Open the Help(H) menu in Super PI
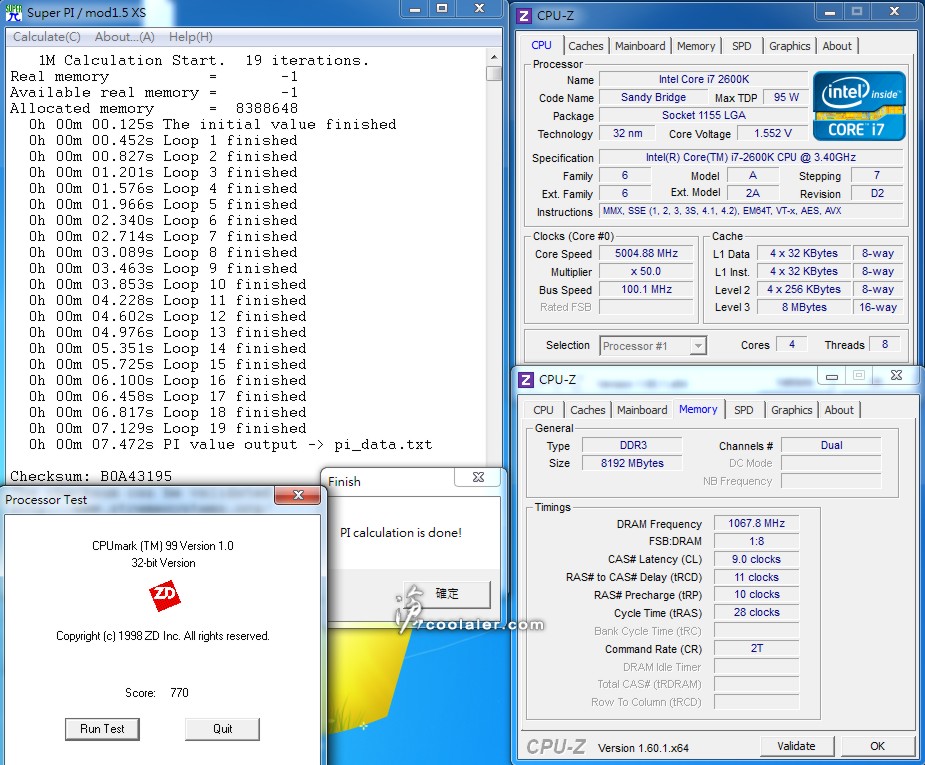Screen dimensions: 925x765 [x=191, y=37]
